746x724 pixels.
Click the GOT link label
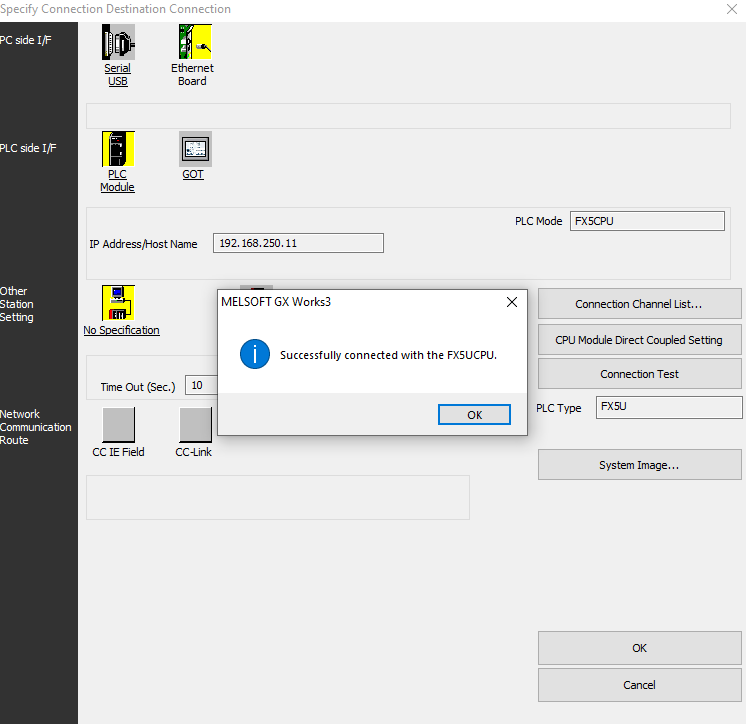point(193,175)
